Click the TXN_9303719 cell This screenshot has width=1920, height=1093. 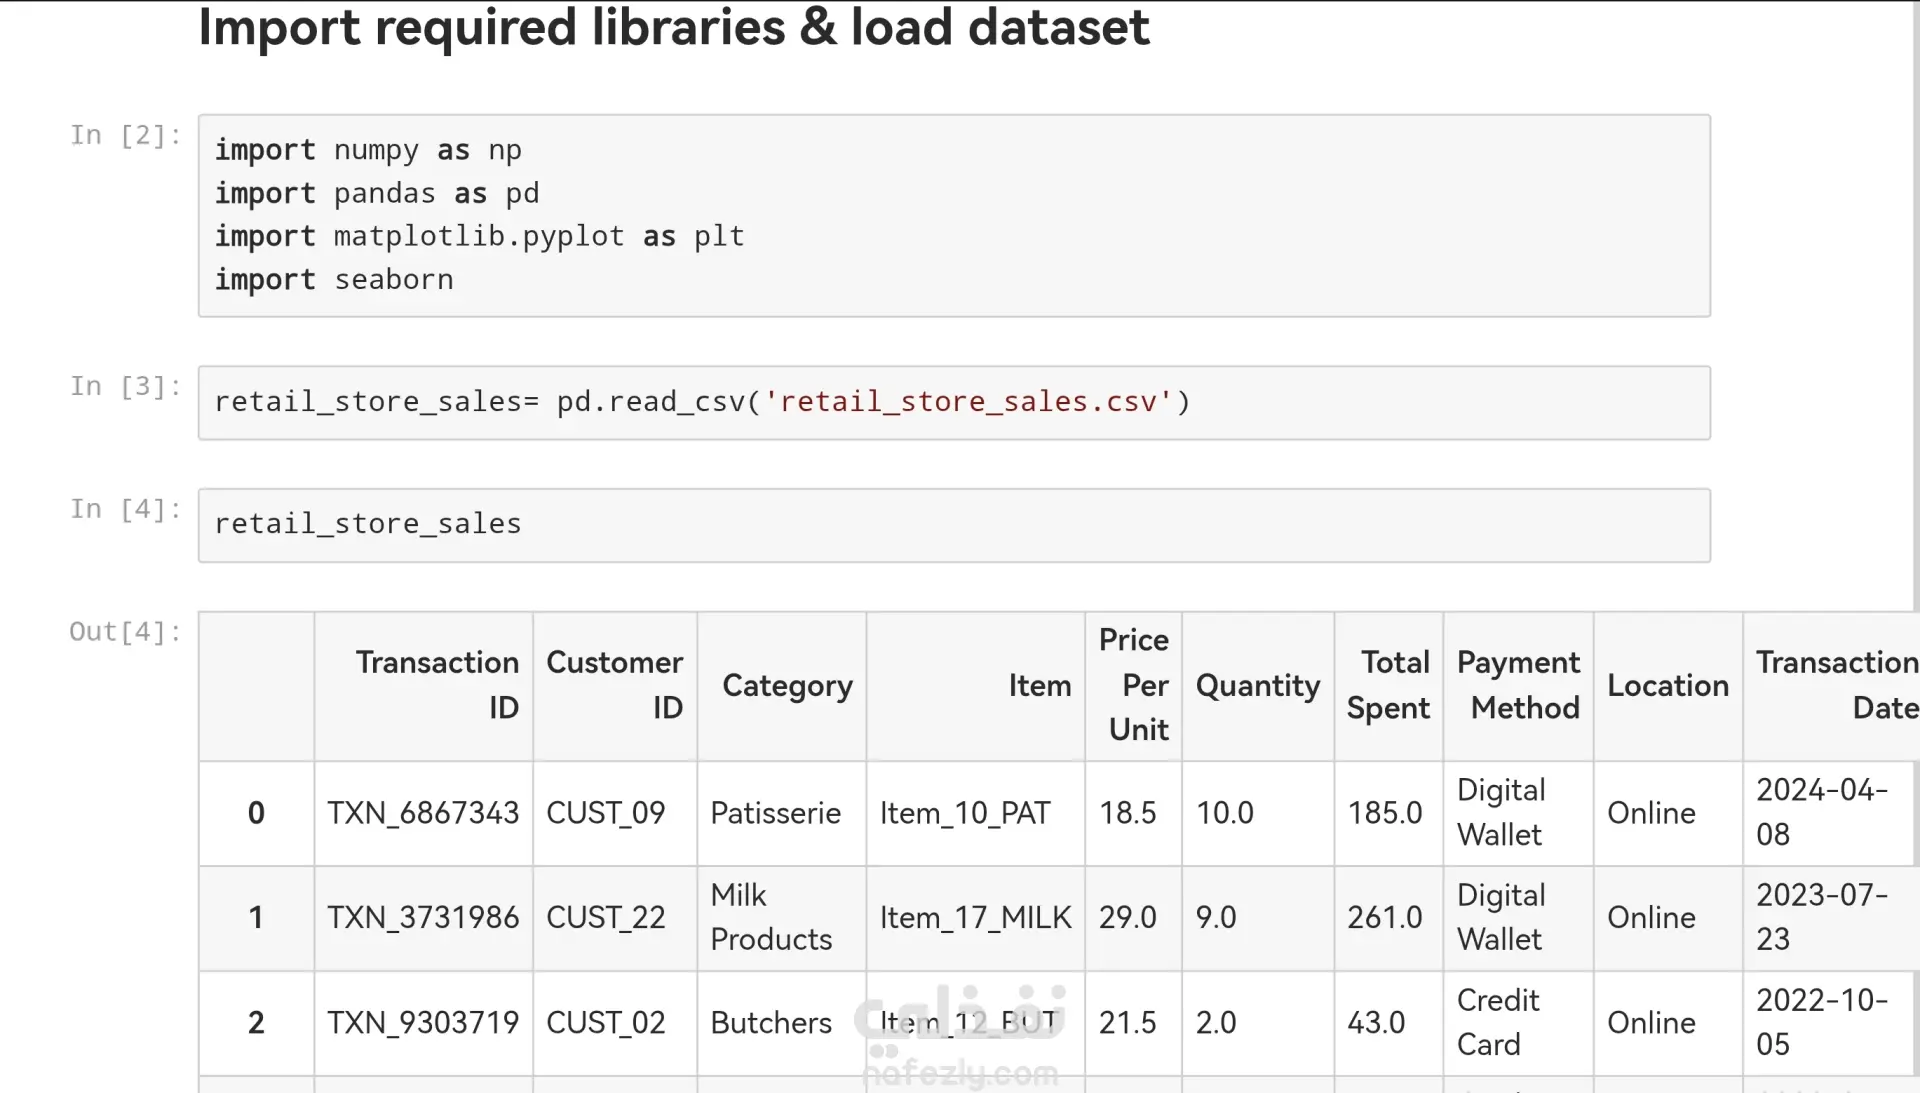pos(424,1023)
